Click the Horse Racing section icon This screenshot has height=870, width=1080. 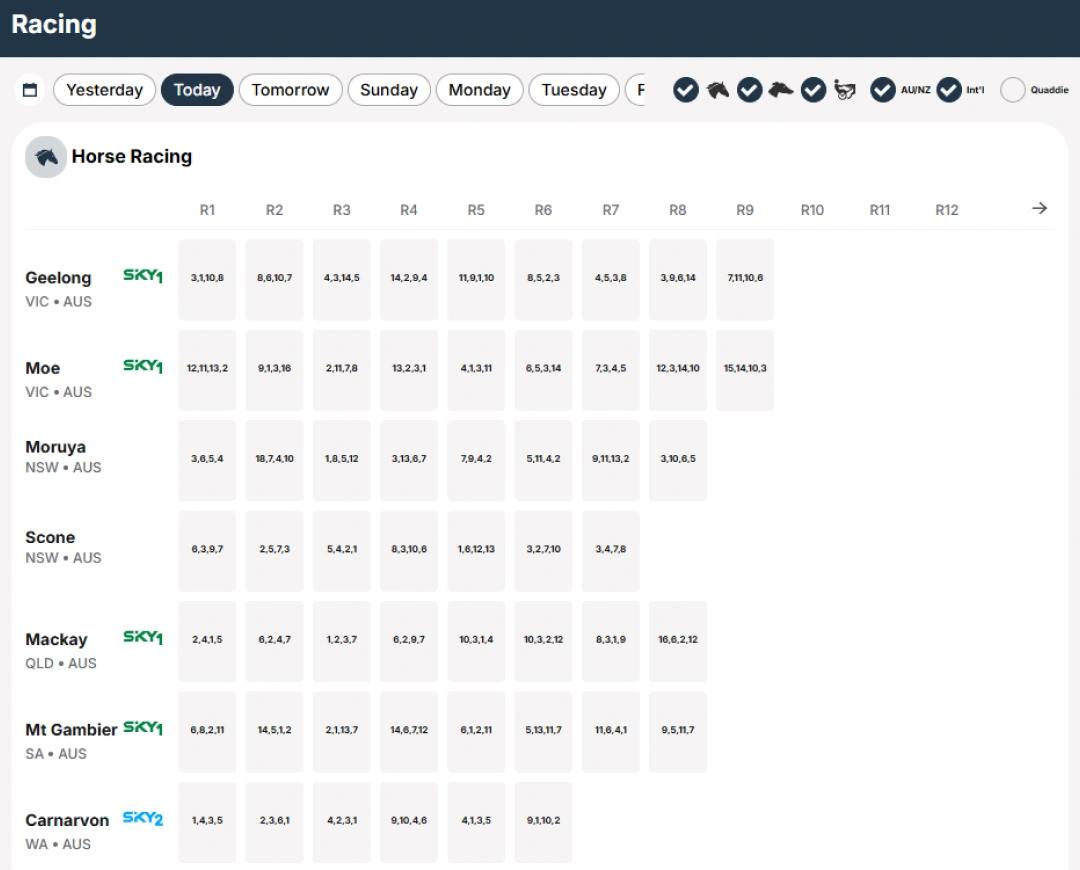pyautogui.click(x=46, y=157)
